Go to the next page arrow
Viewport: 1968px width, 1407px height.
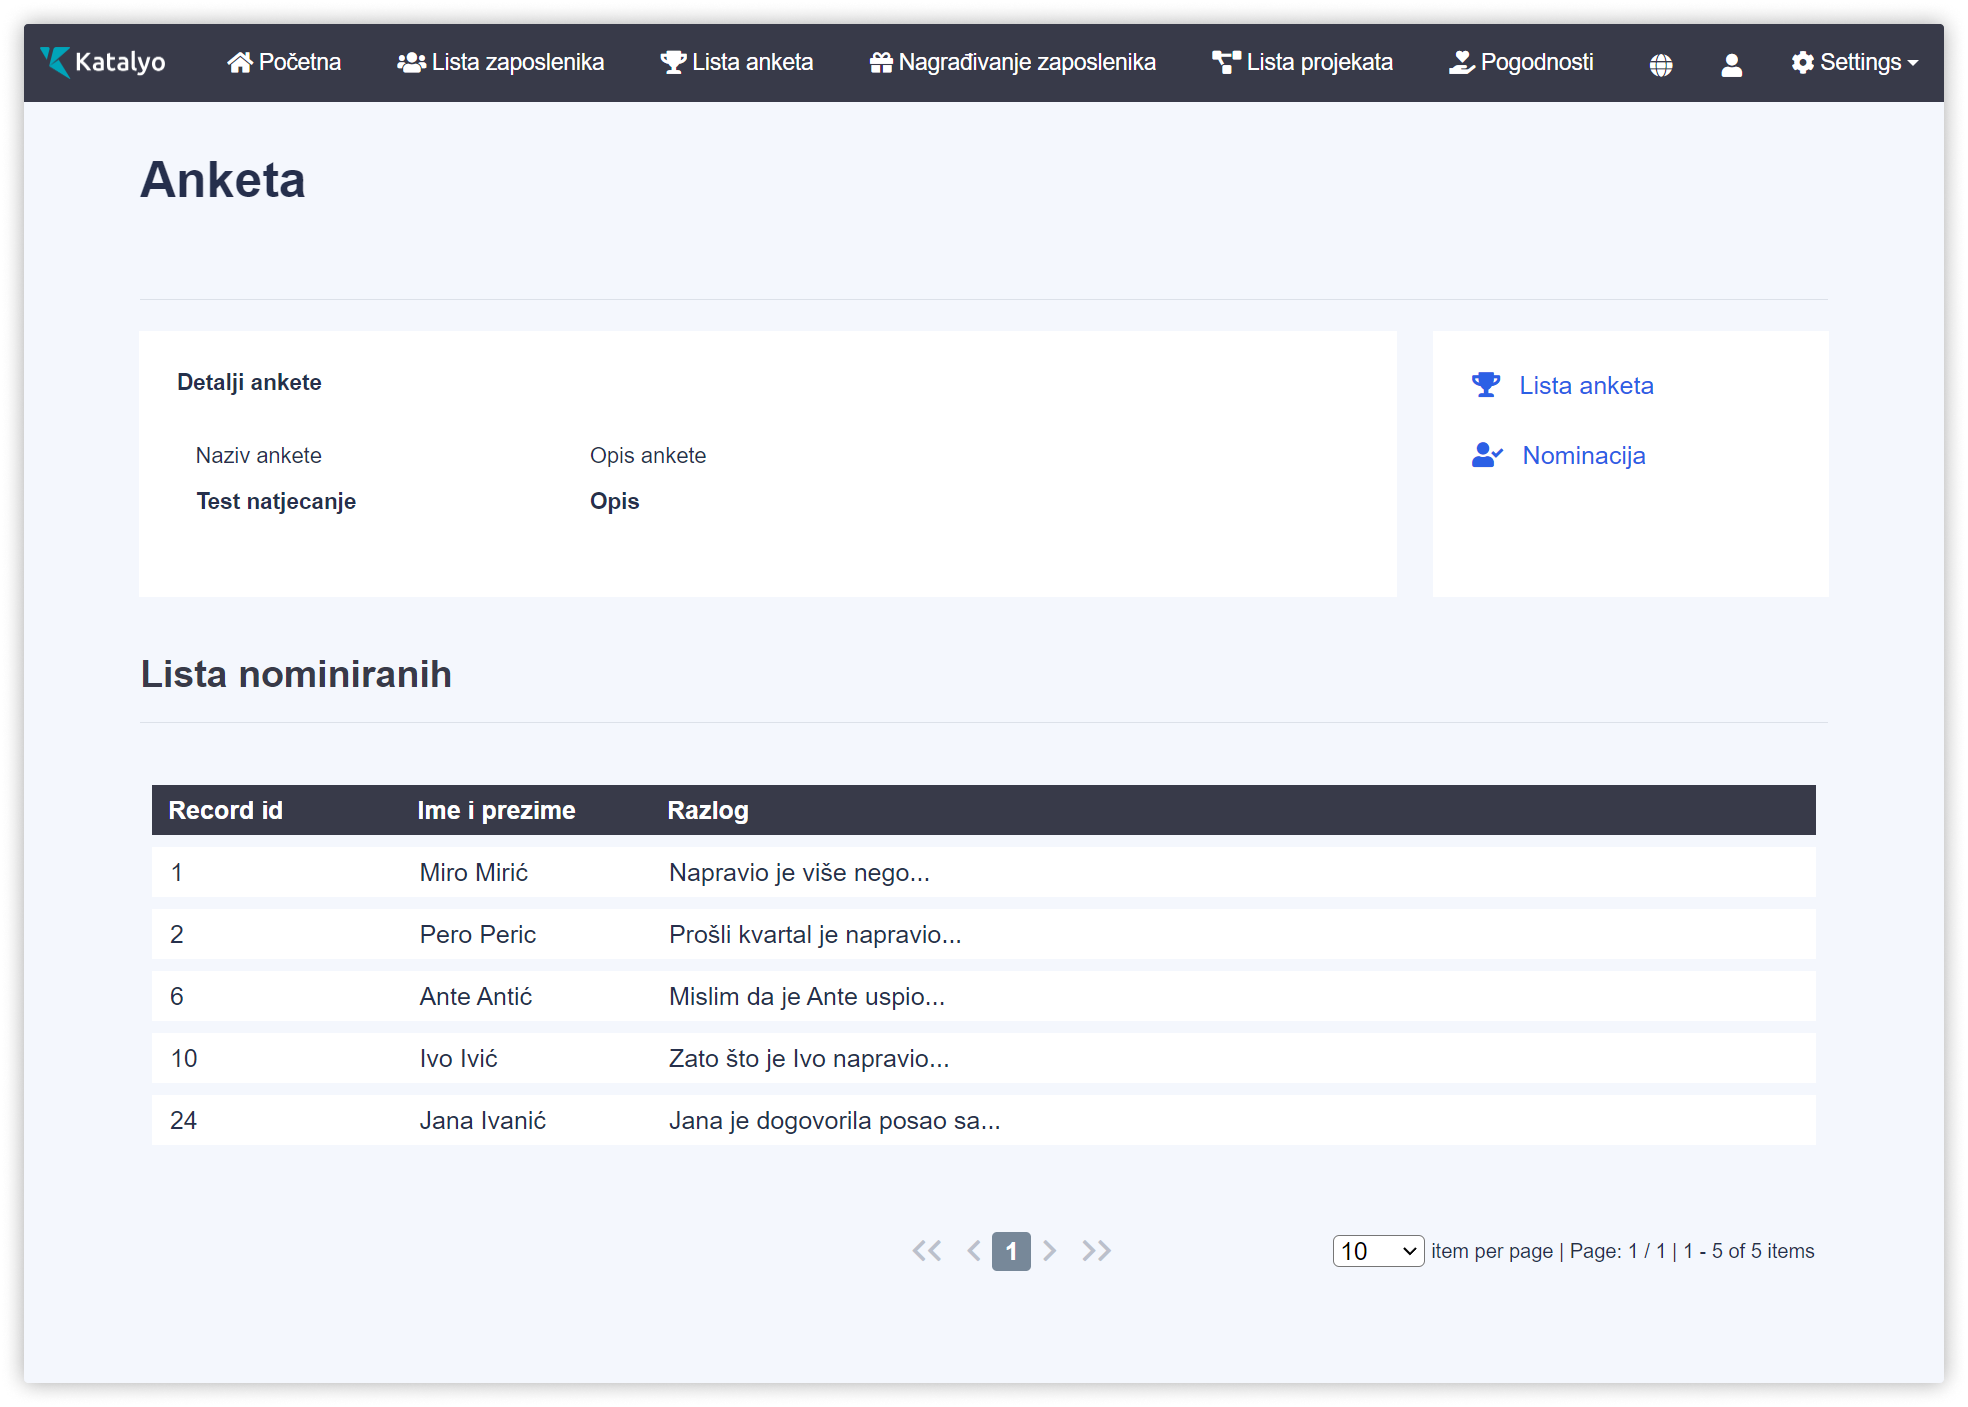[x=1049, y=1251]
